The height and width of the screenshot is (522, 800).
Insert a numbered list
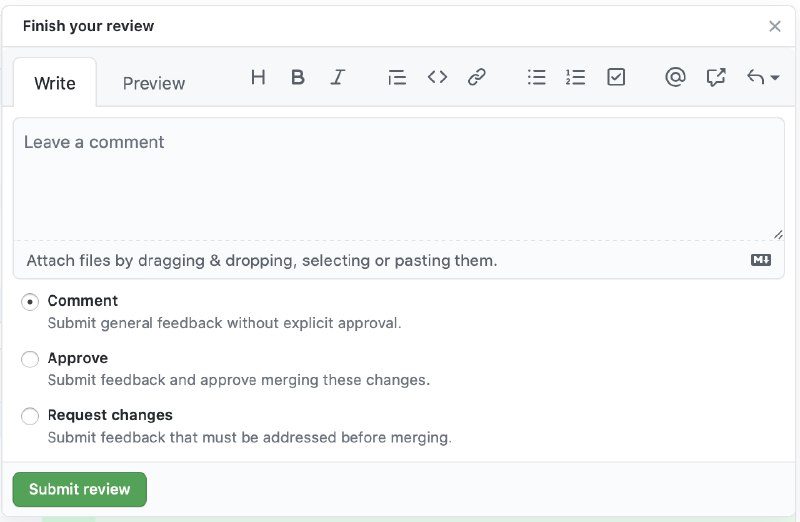click(575, 77)
